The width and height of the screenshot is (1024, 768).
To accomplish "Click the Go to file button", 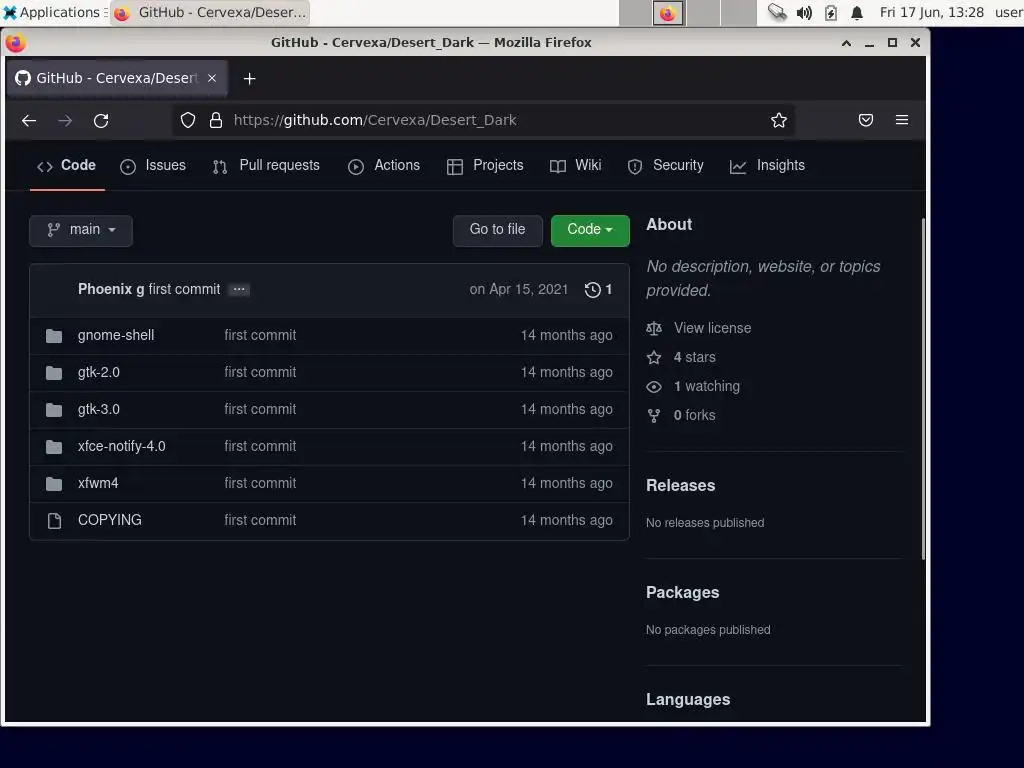I will point(498,230).
